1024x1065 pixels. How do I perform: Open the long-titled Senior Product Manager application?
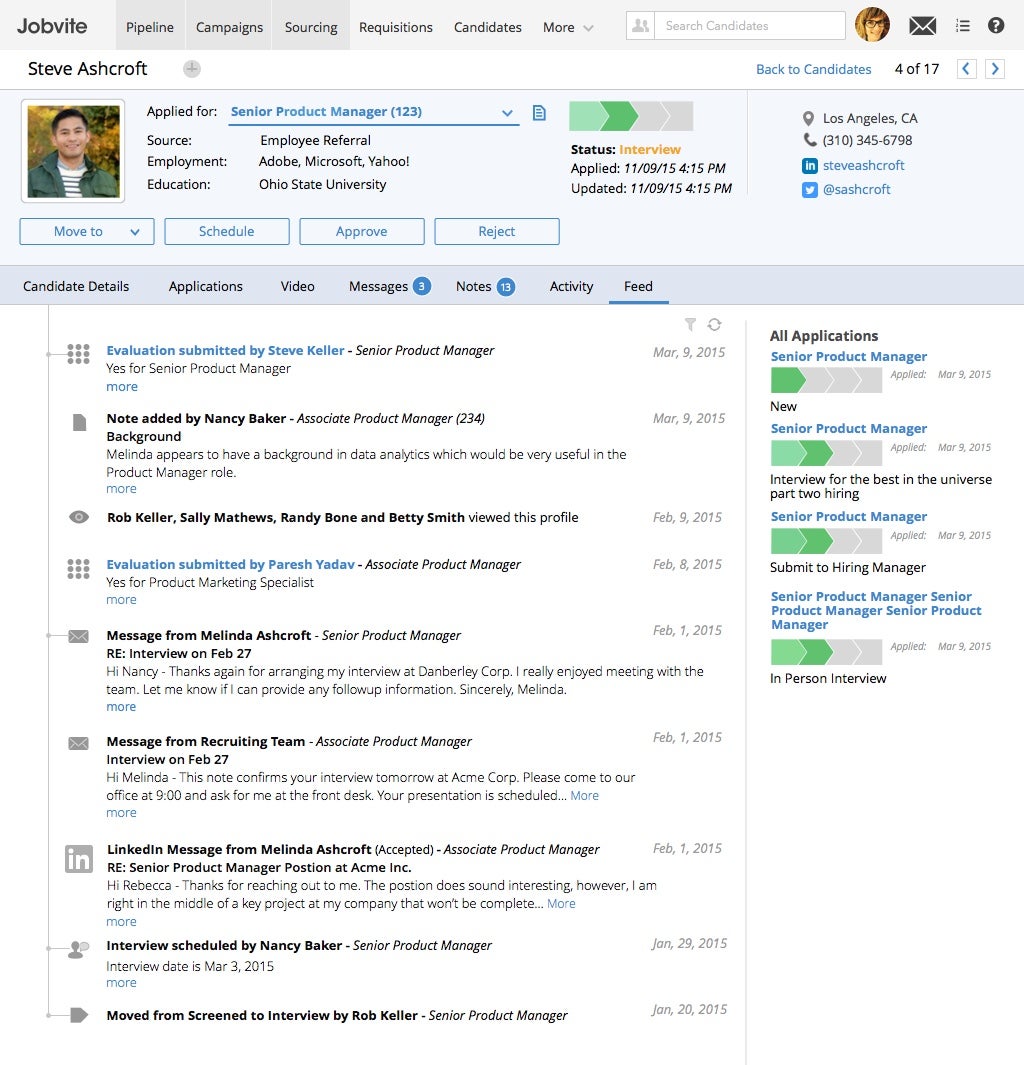tap(876, 611)
